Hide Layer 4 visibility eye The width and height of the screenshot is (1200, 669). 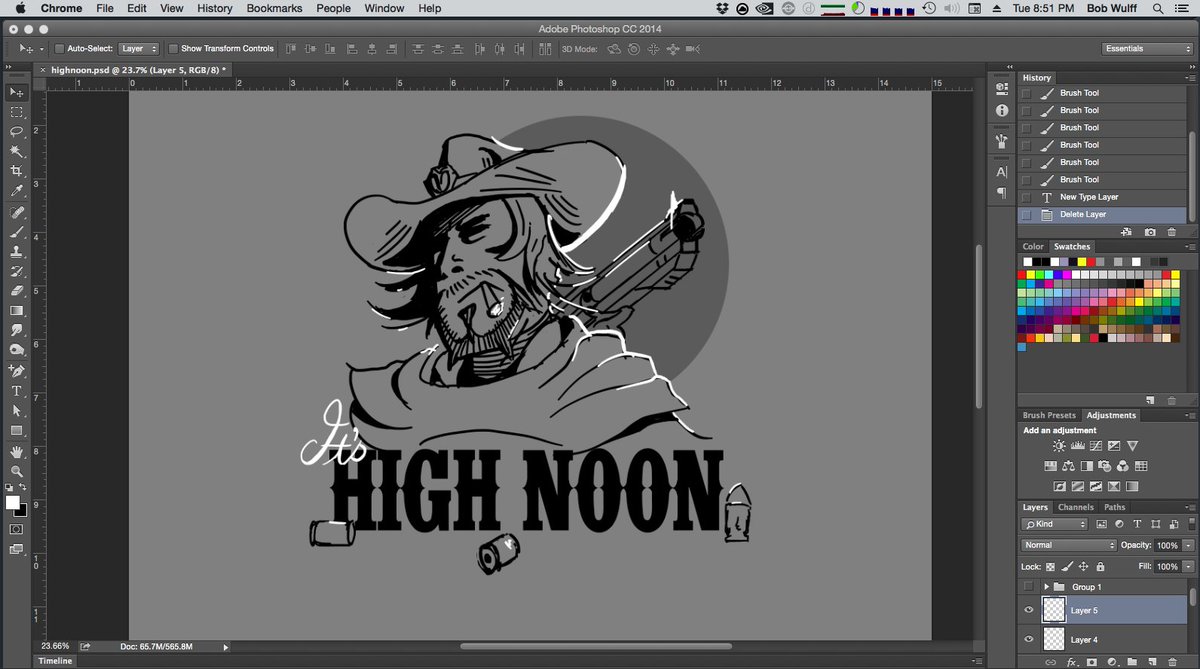[x=1029, y=639]
